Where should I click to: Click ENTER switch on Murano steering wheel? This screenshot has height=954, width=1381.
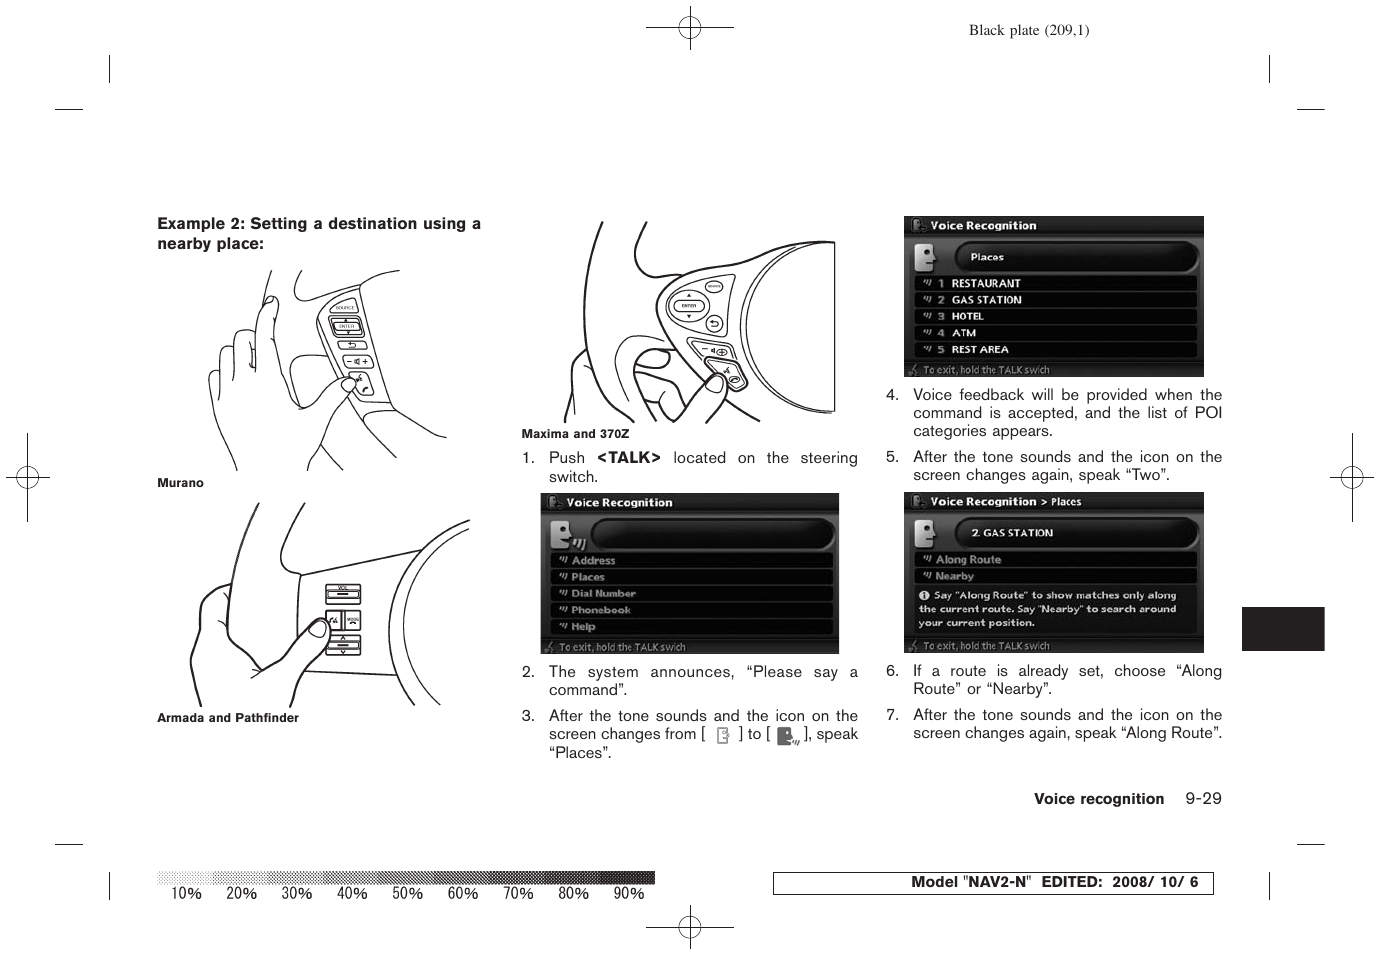pyautogui.click(x=347, y=327)
